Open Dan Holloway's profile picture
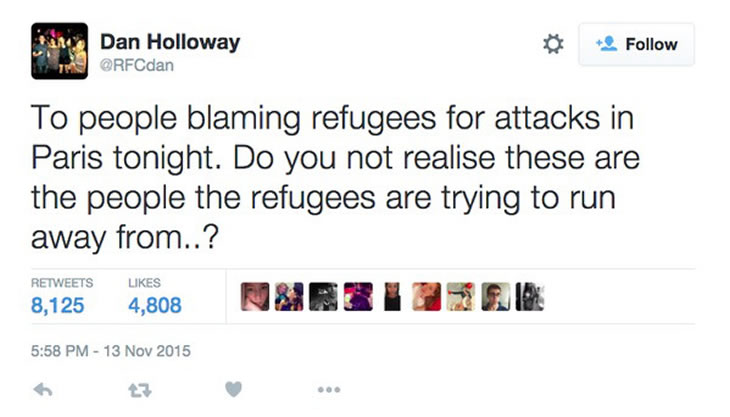 click(x=59, y=50)
